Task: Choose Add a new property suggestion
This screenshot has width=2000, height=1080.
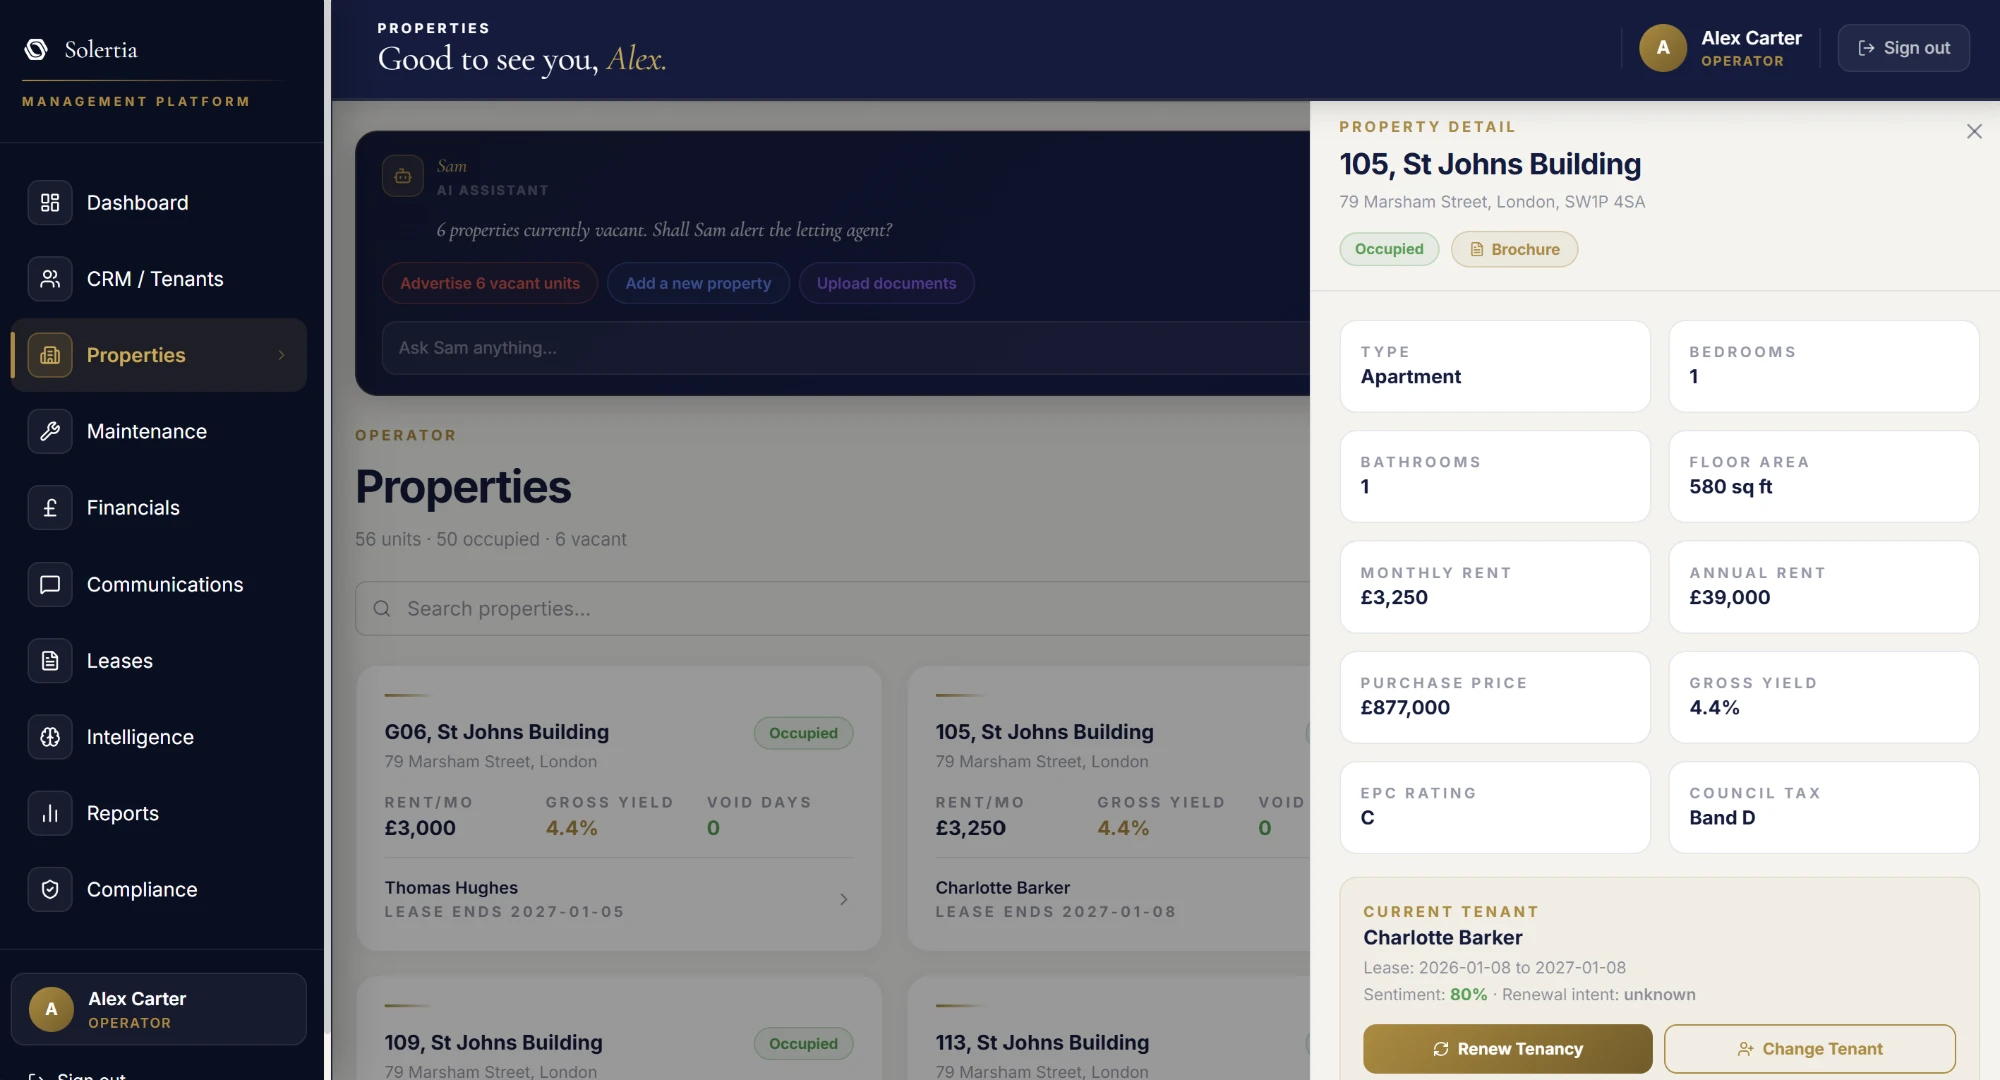Action: 698,283
